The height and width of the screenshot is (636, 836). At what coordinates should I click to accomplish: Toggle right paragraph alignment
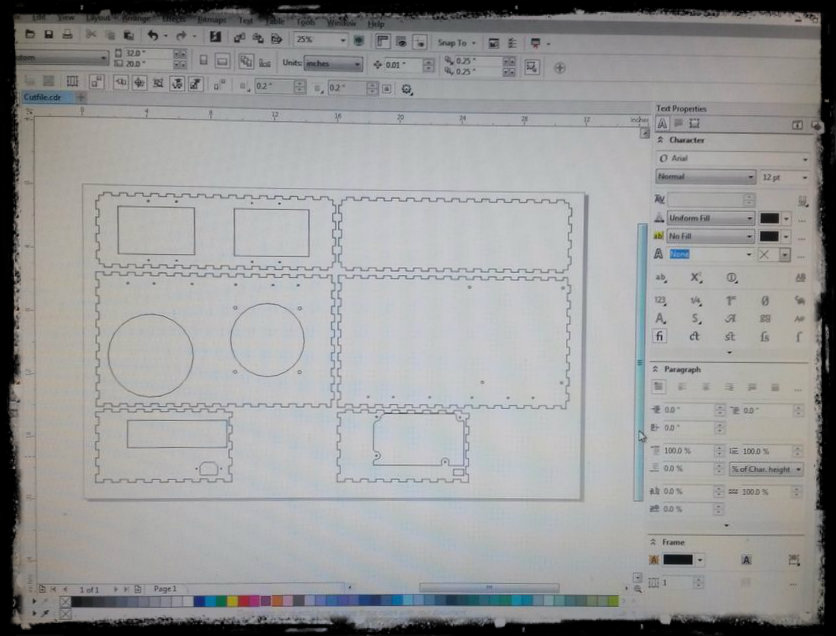click(729, 387)
